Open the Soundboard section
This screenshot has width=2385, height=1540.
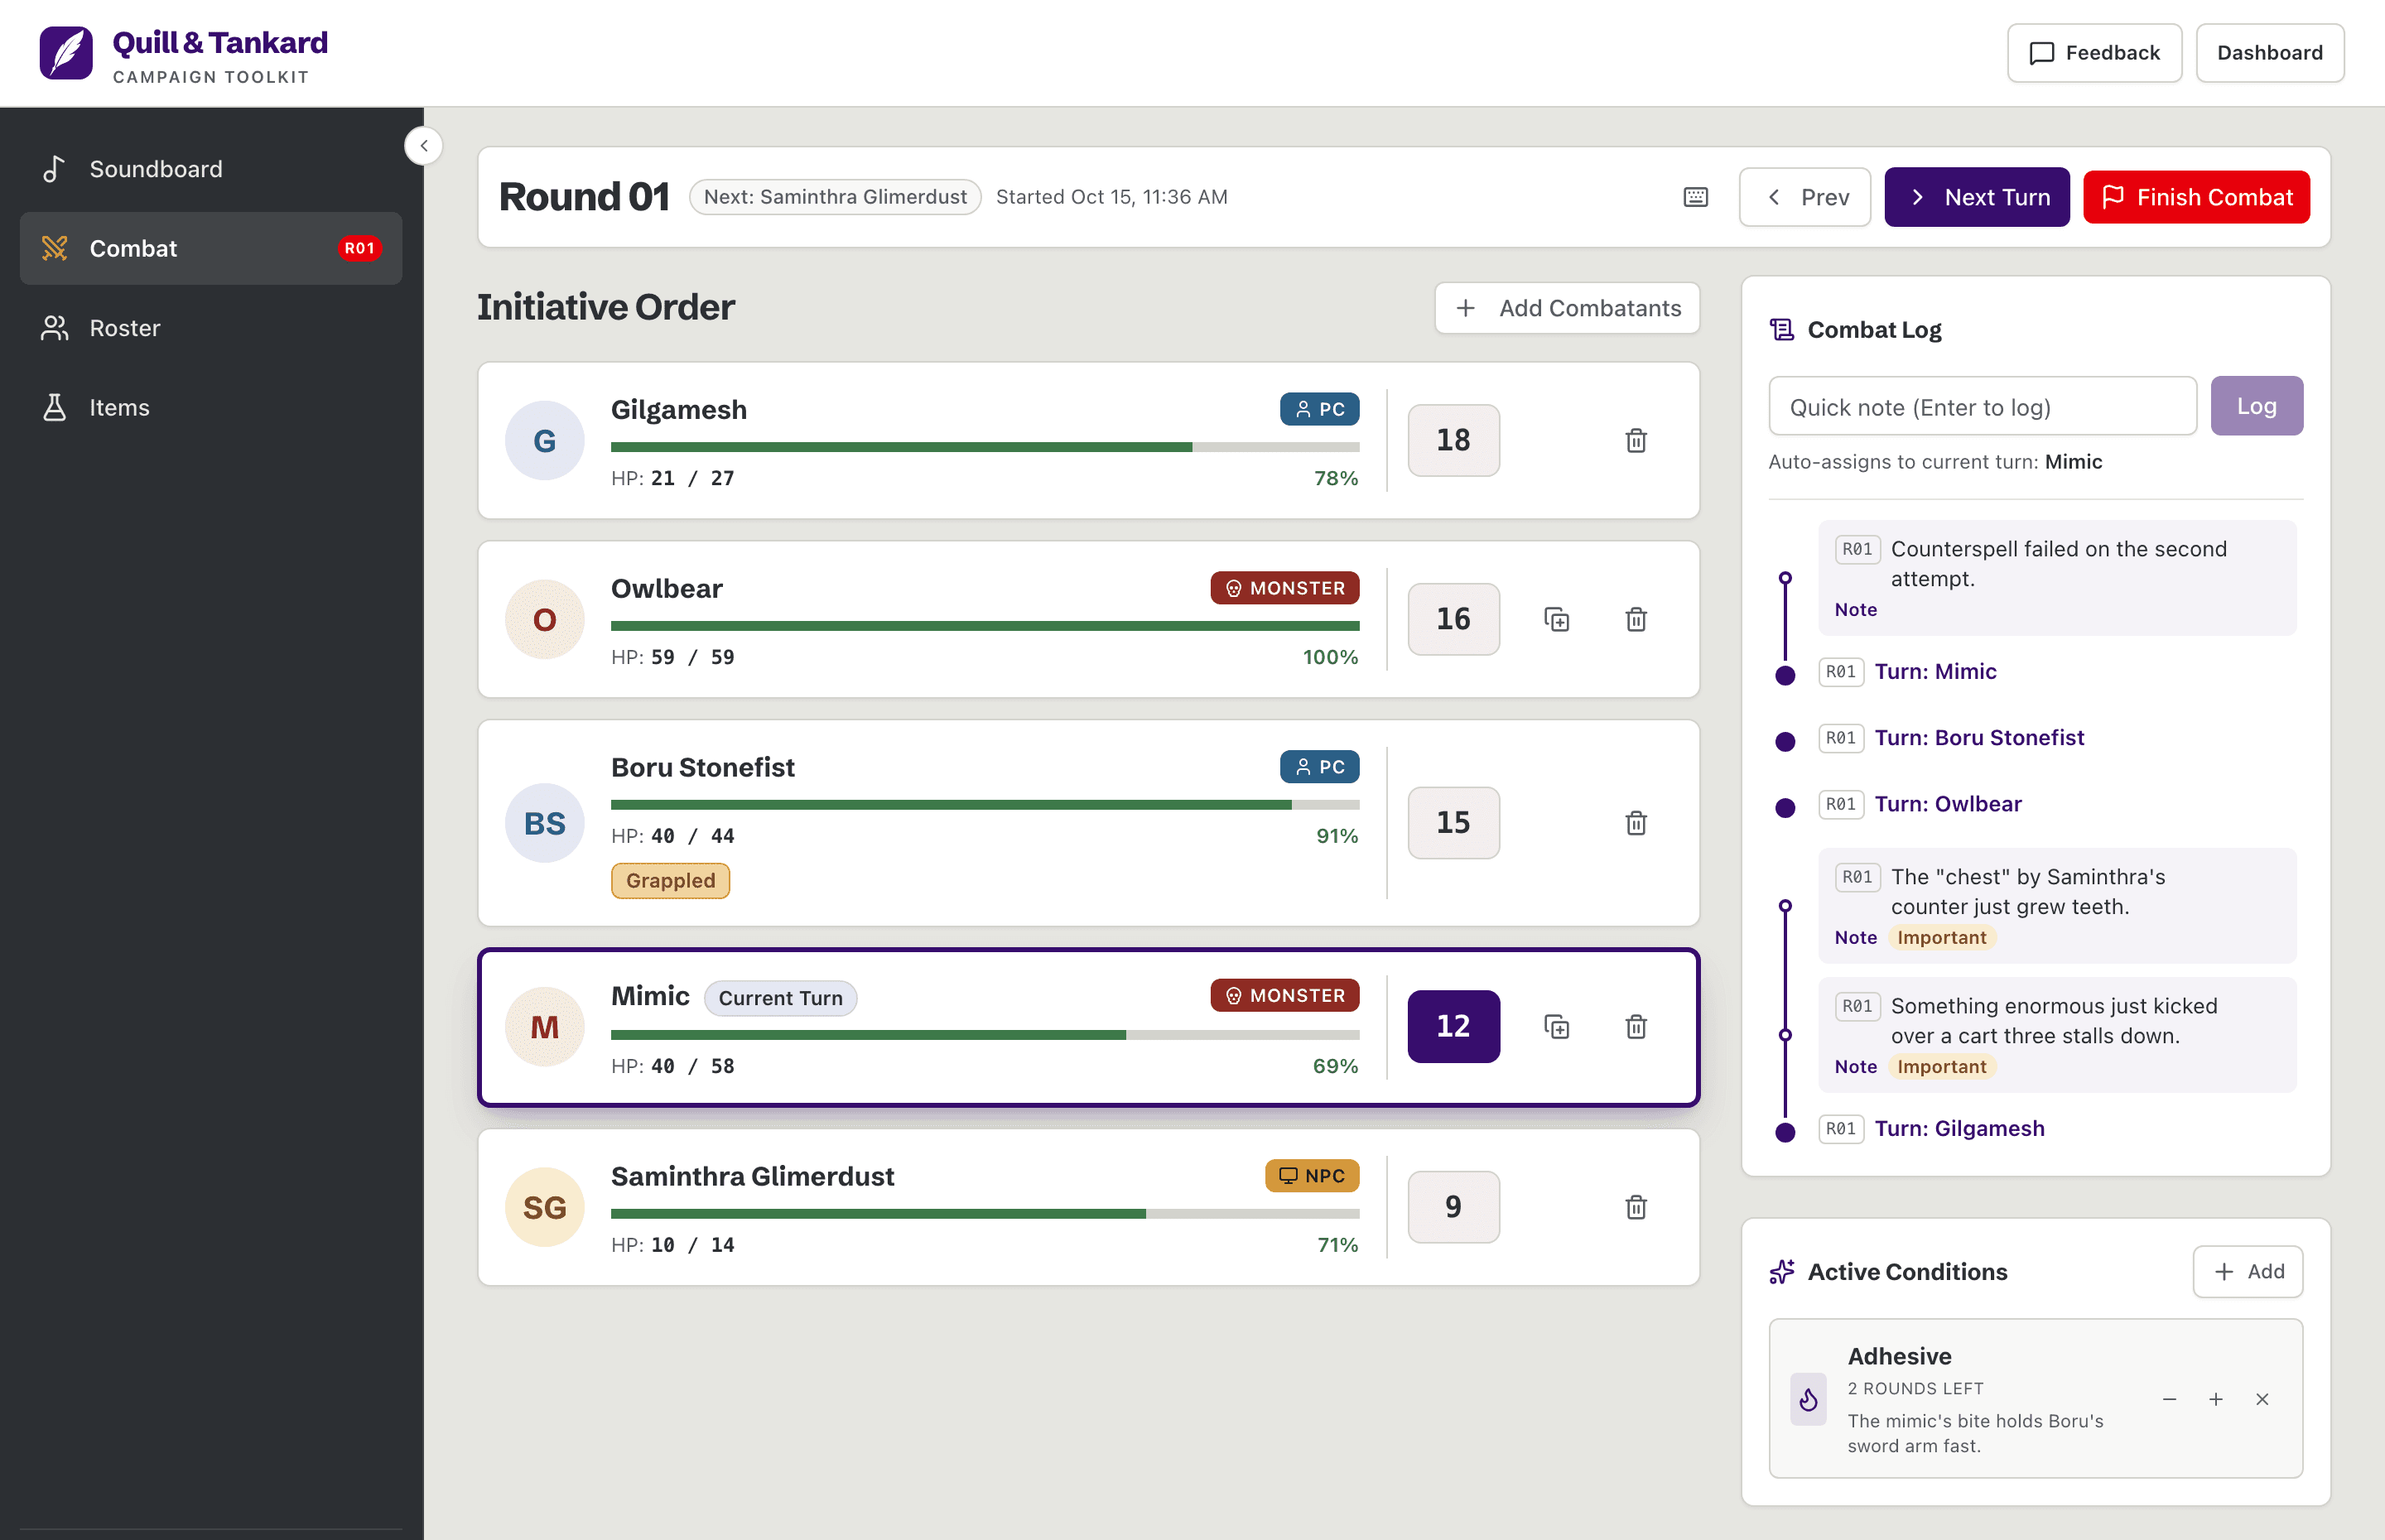(x=211, y=169)
